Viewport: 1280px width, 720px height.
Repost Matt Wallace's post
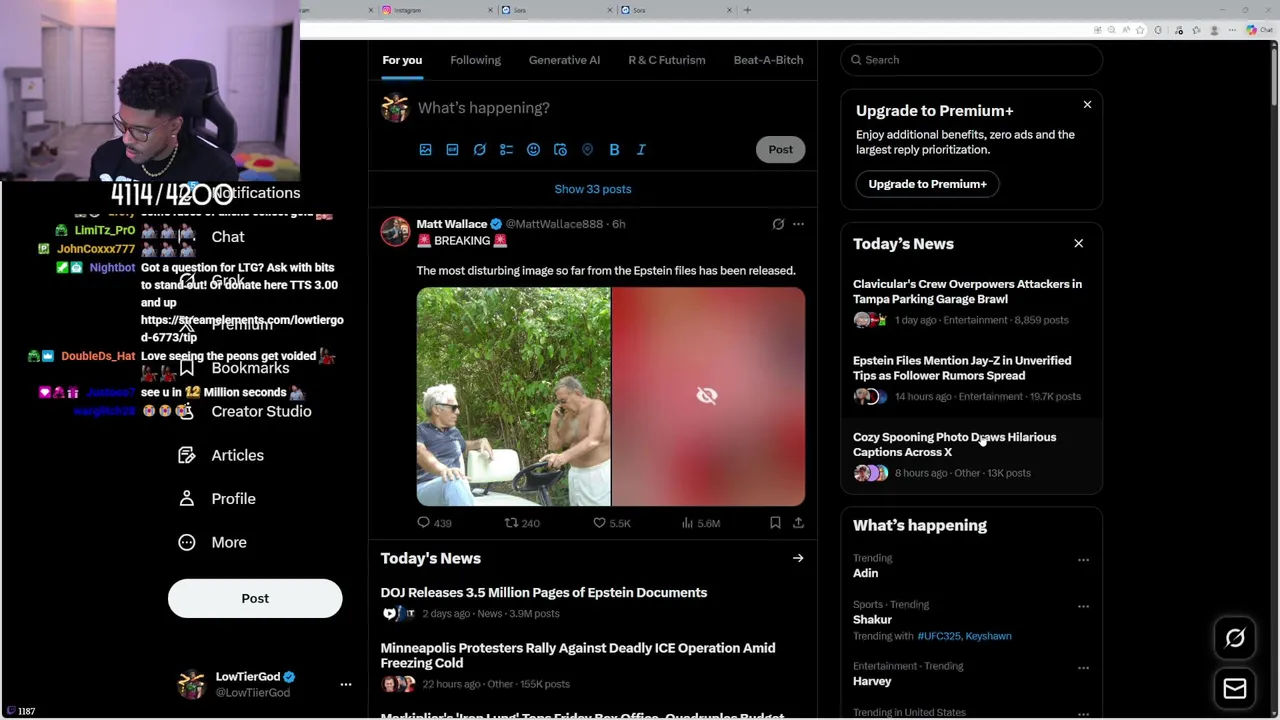coord(522,523)
